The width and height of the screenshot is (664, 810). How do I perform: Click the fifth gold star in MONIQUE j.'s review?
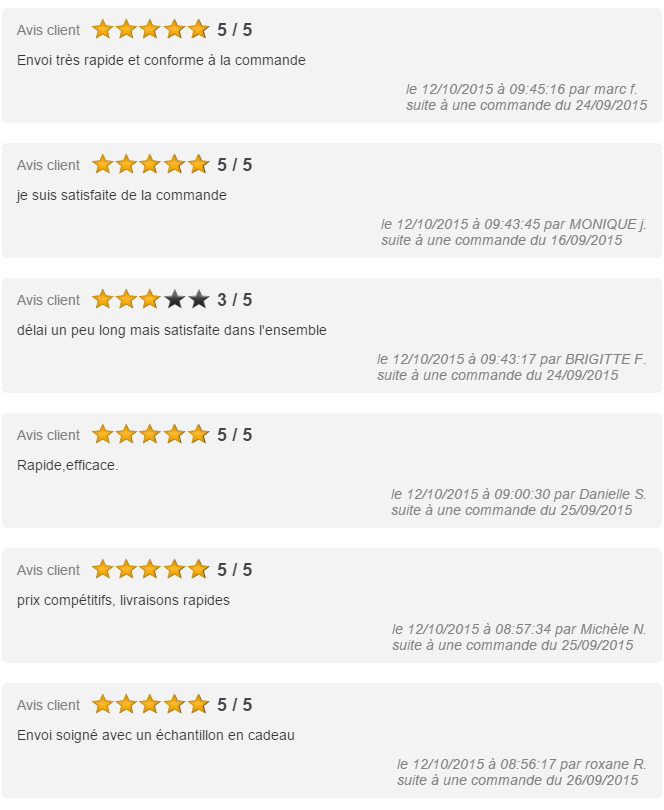[198, 164]
